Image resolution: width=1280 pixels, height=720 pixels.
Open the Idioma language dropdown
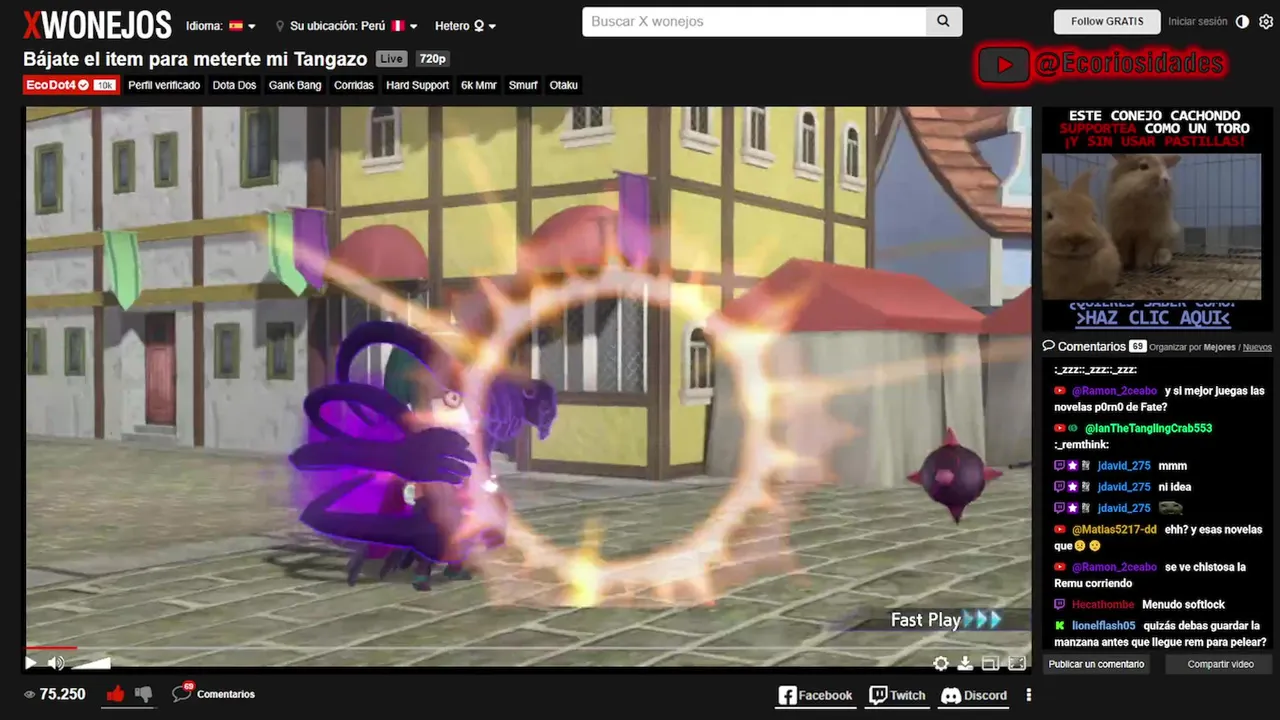(221, 26)
